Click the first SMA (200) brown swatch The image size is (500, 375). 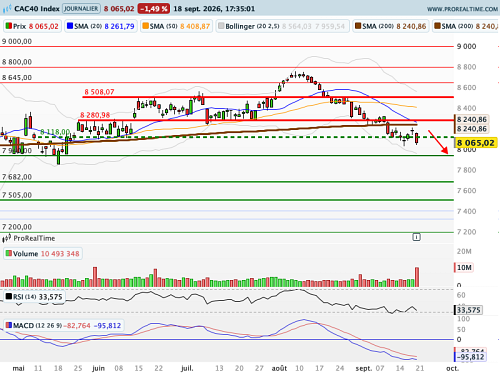click(x=358, y=26)
